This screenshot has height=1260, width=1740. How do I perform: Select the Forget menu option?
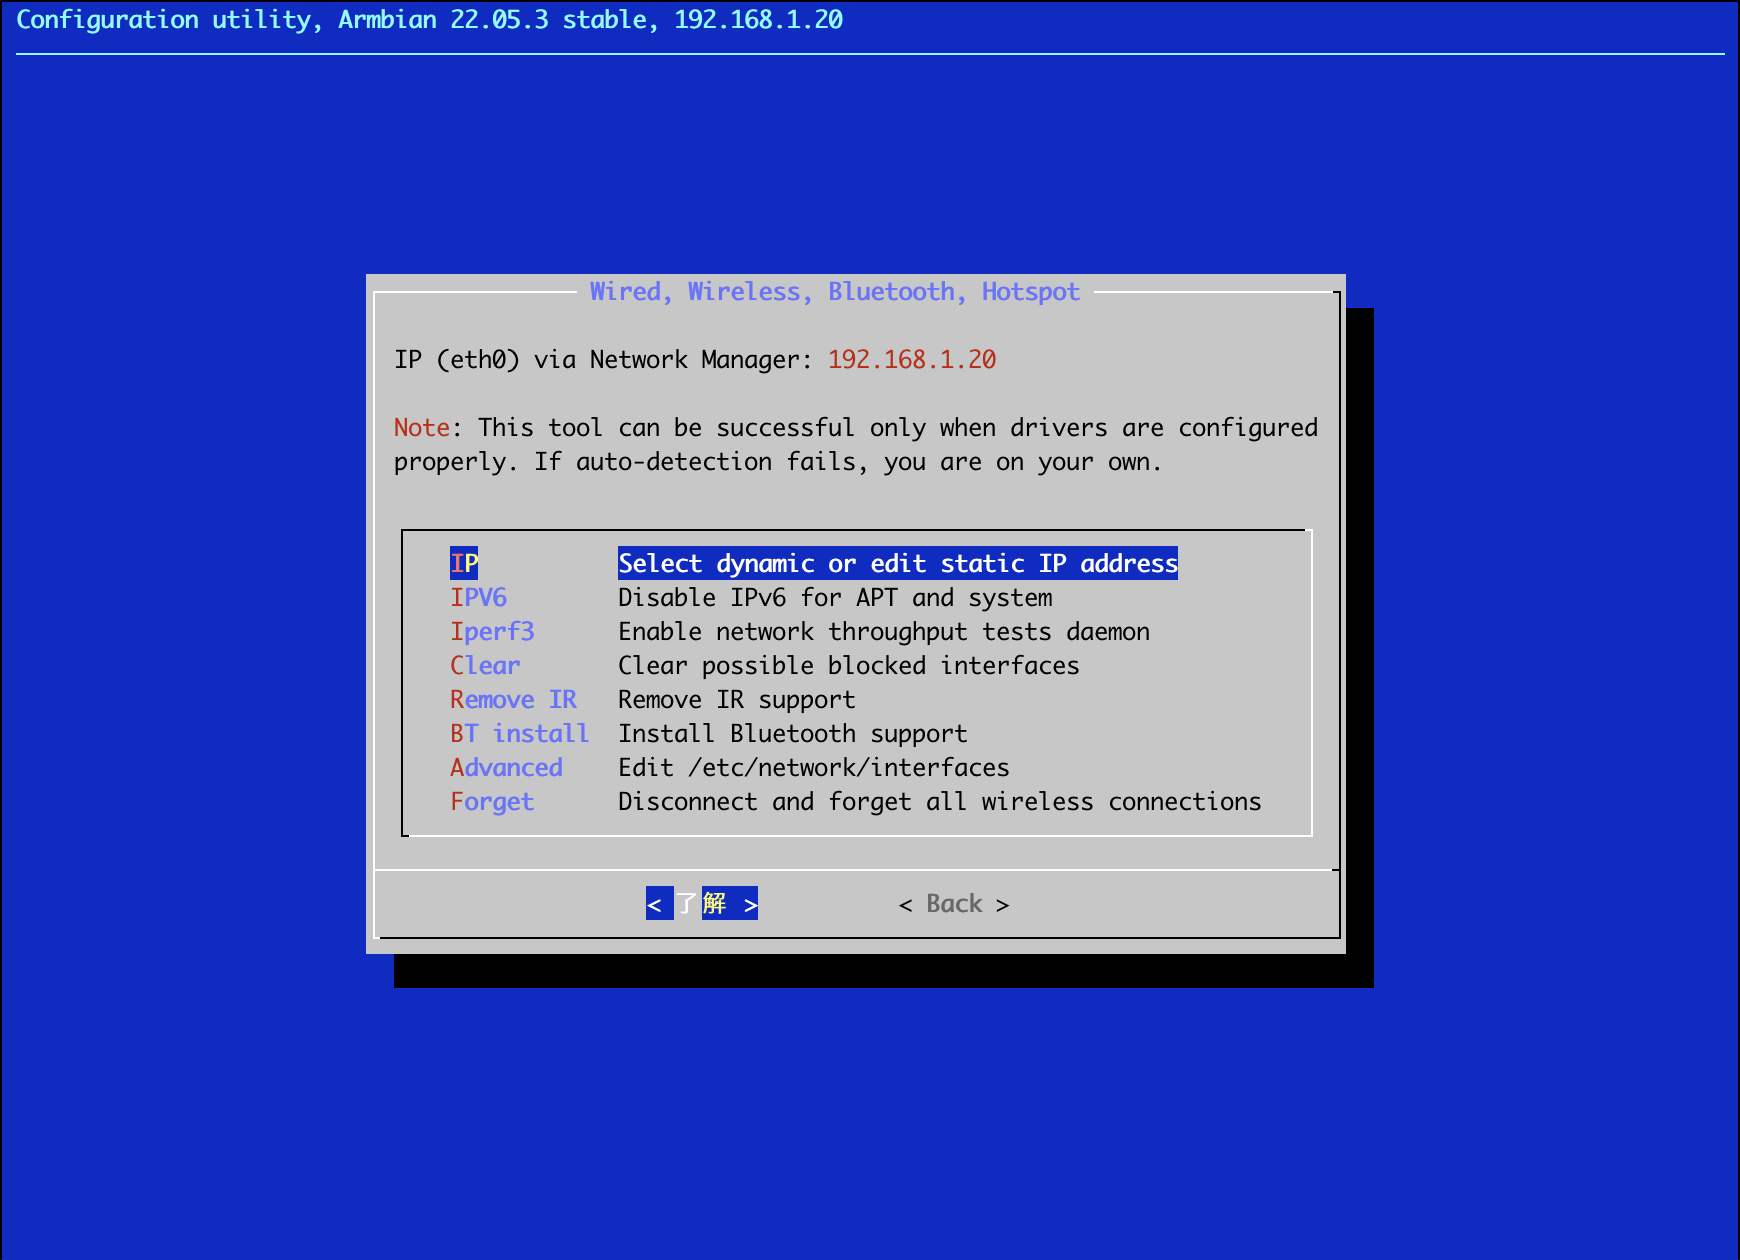pyautogui.click(x=492, y=801)
